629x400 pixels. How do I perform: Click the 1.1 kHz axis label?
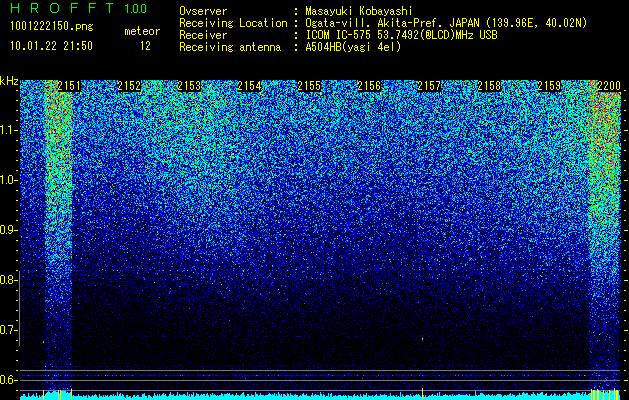tap(8, 130)
